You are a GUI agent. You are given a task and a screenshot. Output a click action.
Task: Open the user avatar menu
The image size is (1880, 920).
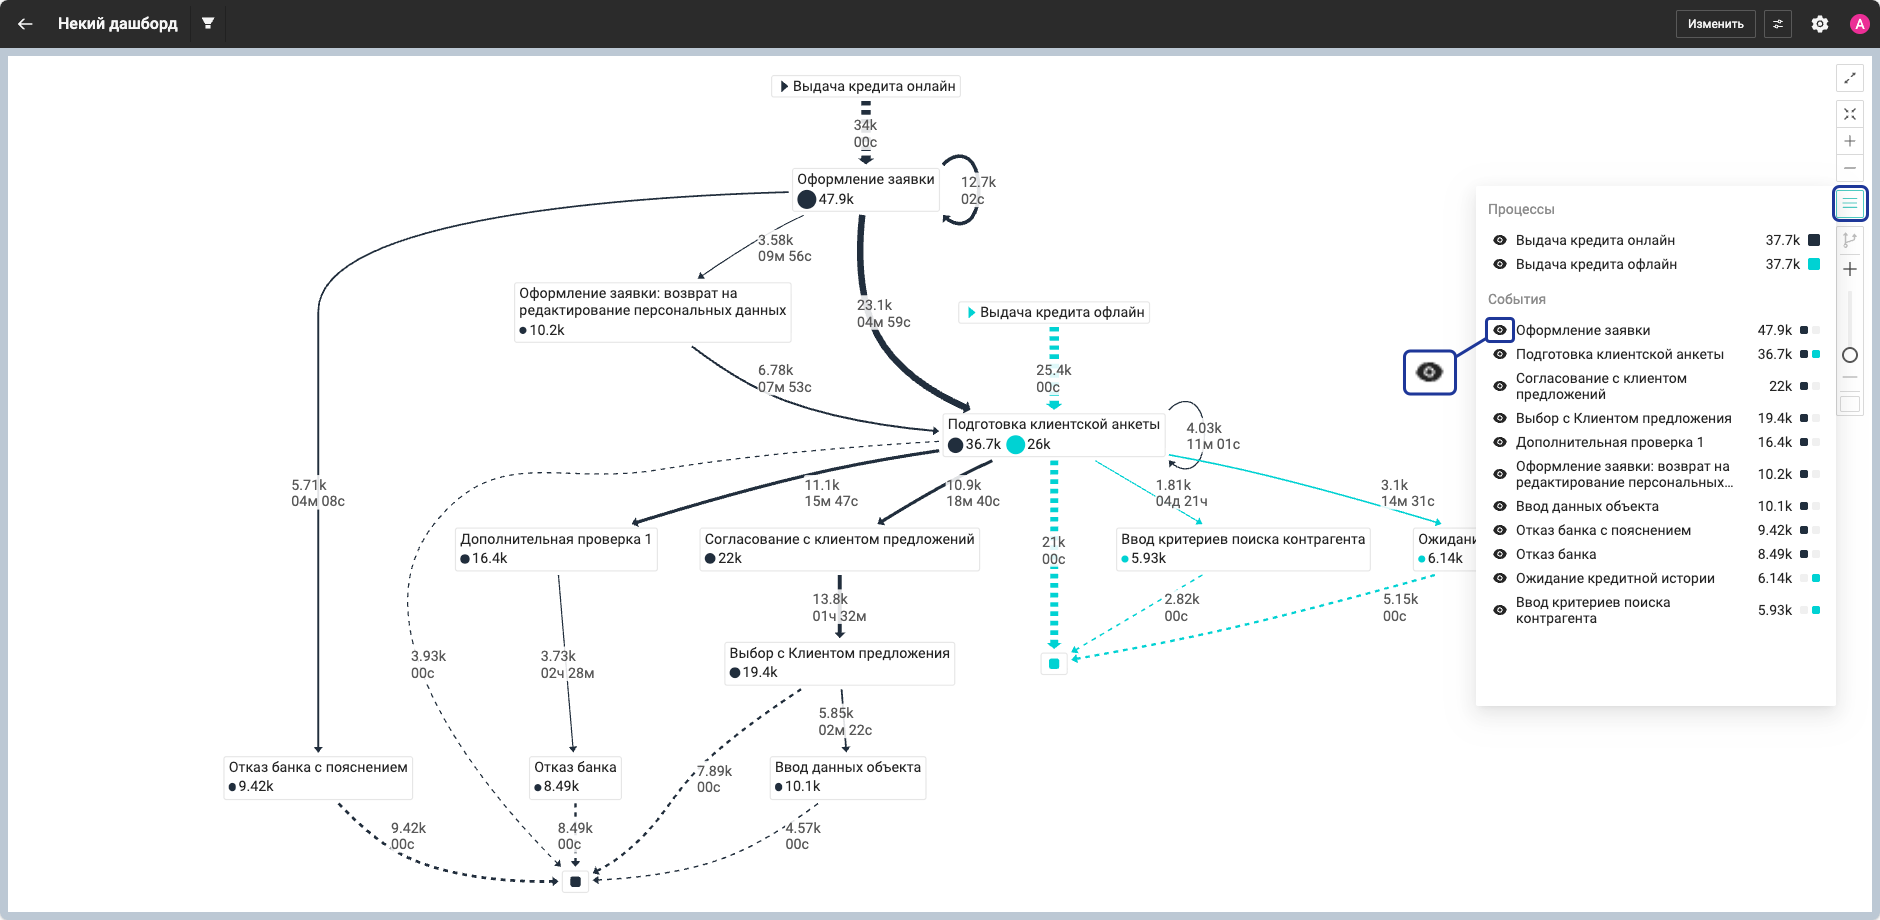pyautogui.click(x=1860, y=24)
